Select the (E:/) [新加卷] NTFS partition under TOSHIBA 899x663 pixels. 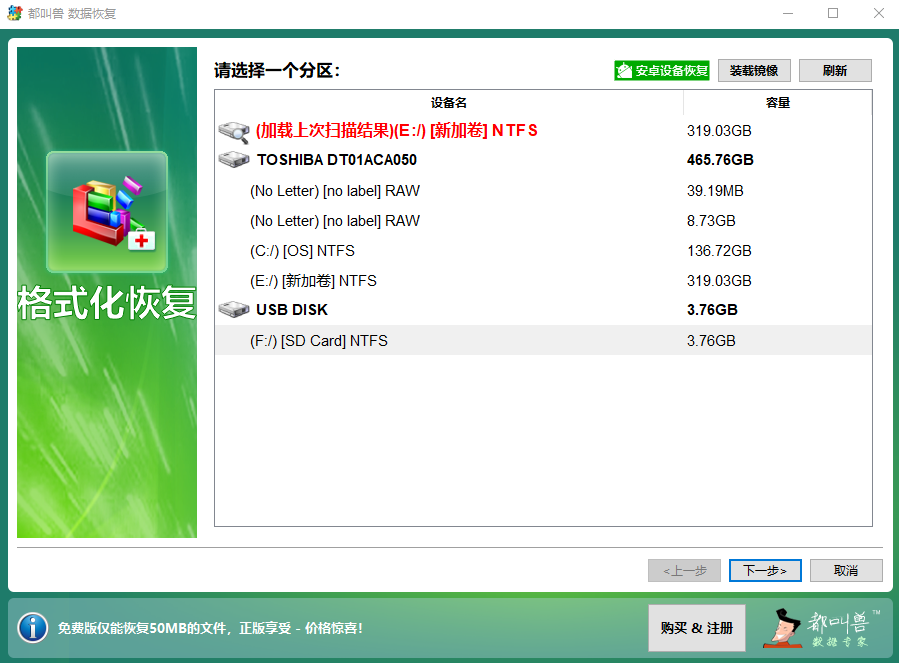point(543,280)
